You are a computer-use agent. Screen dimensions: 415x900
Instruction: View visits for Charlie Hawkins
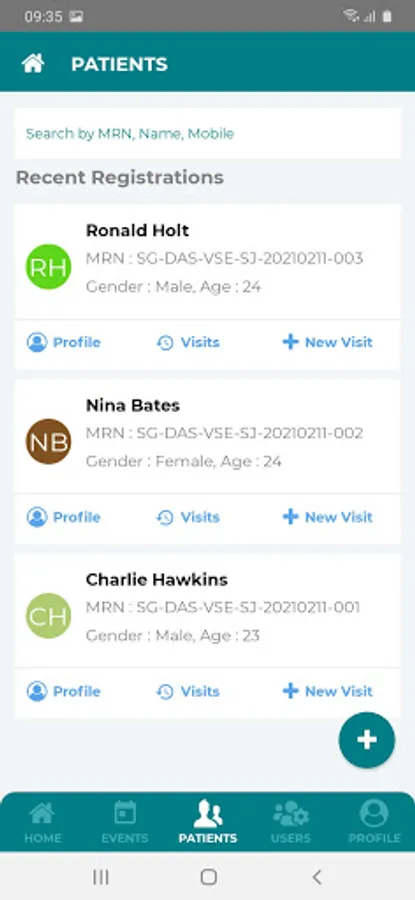(188, 692)
